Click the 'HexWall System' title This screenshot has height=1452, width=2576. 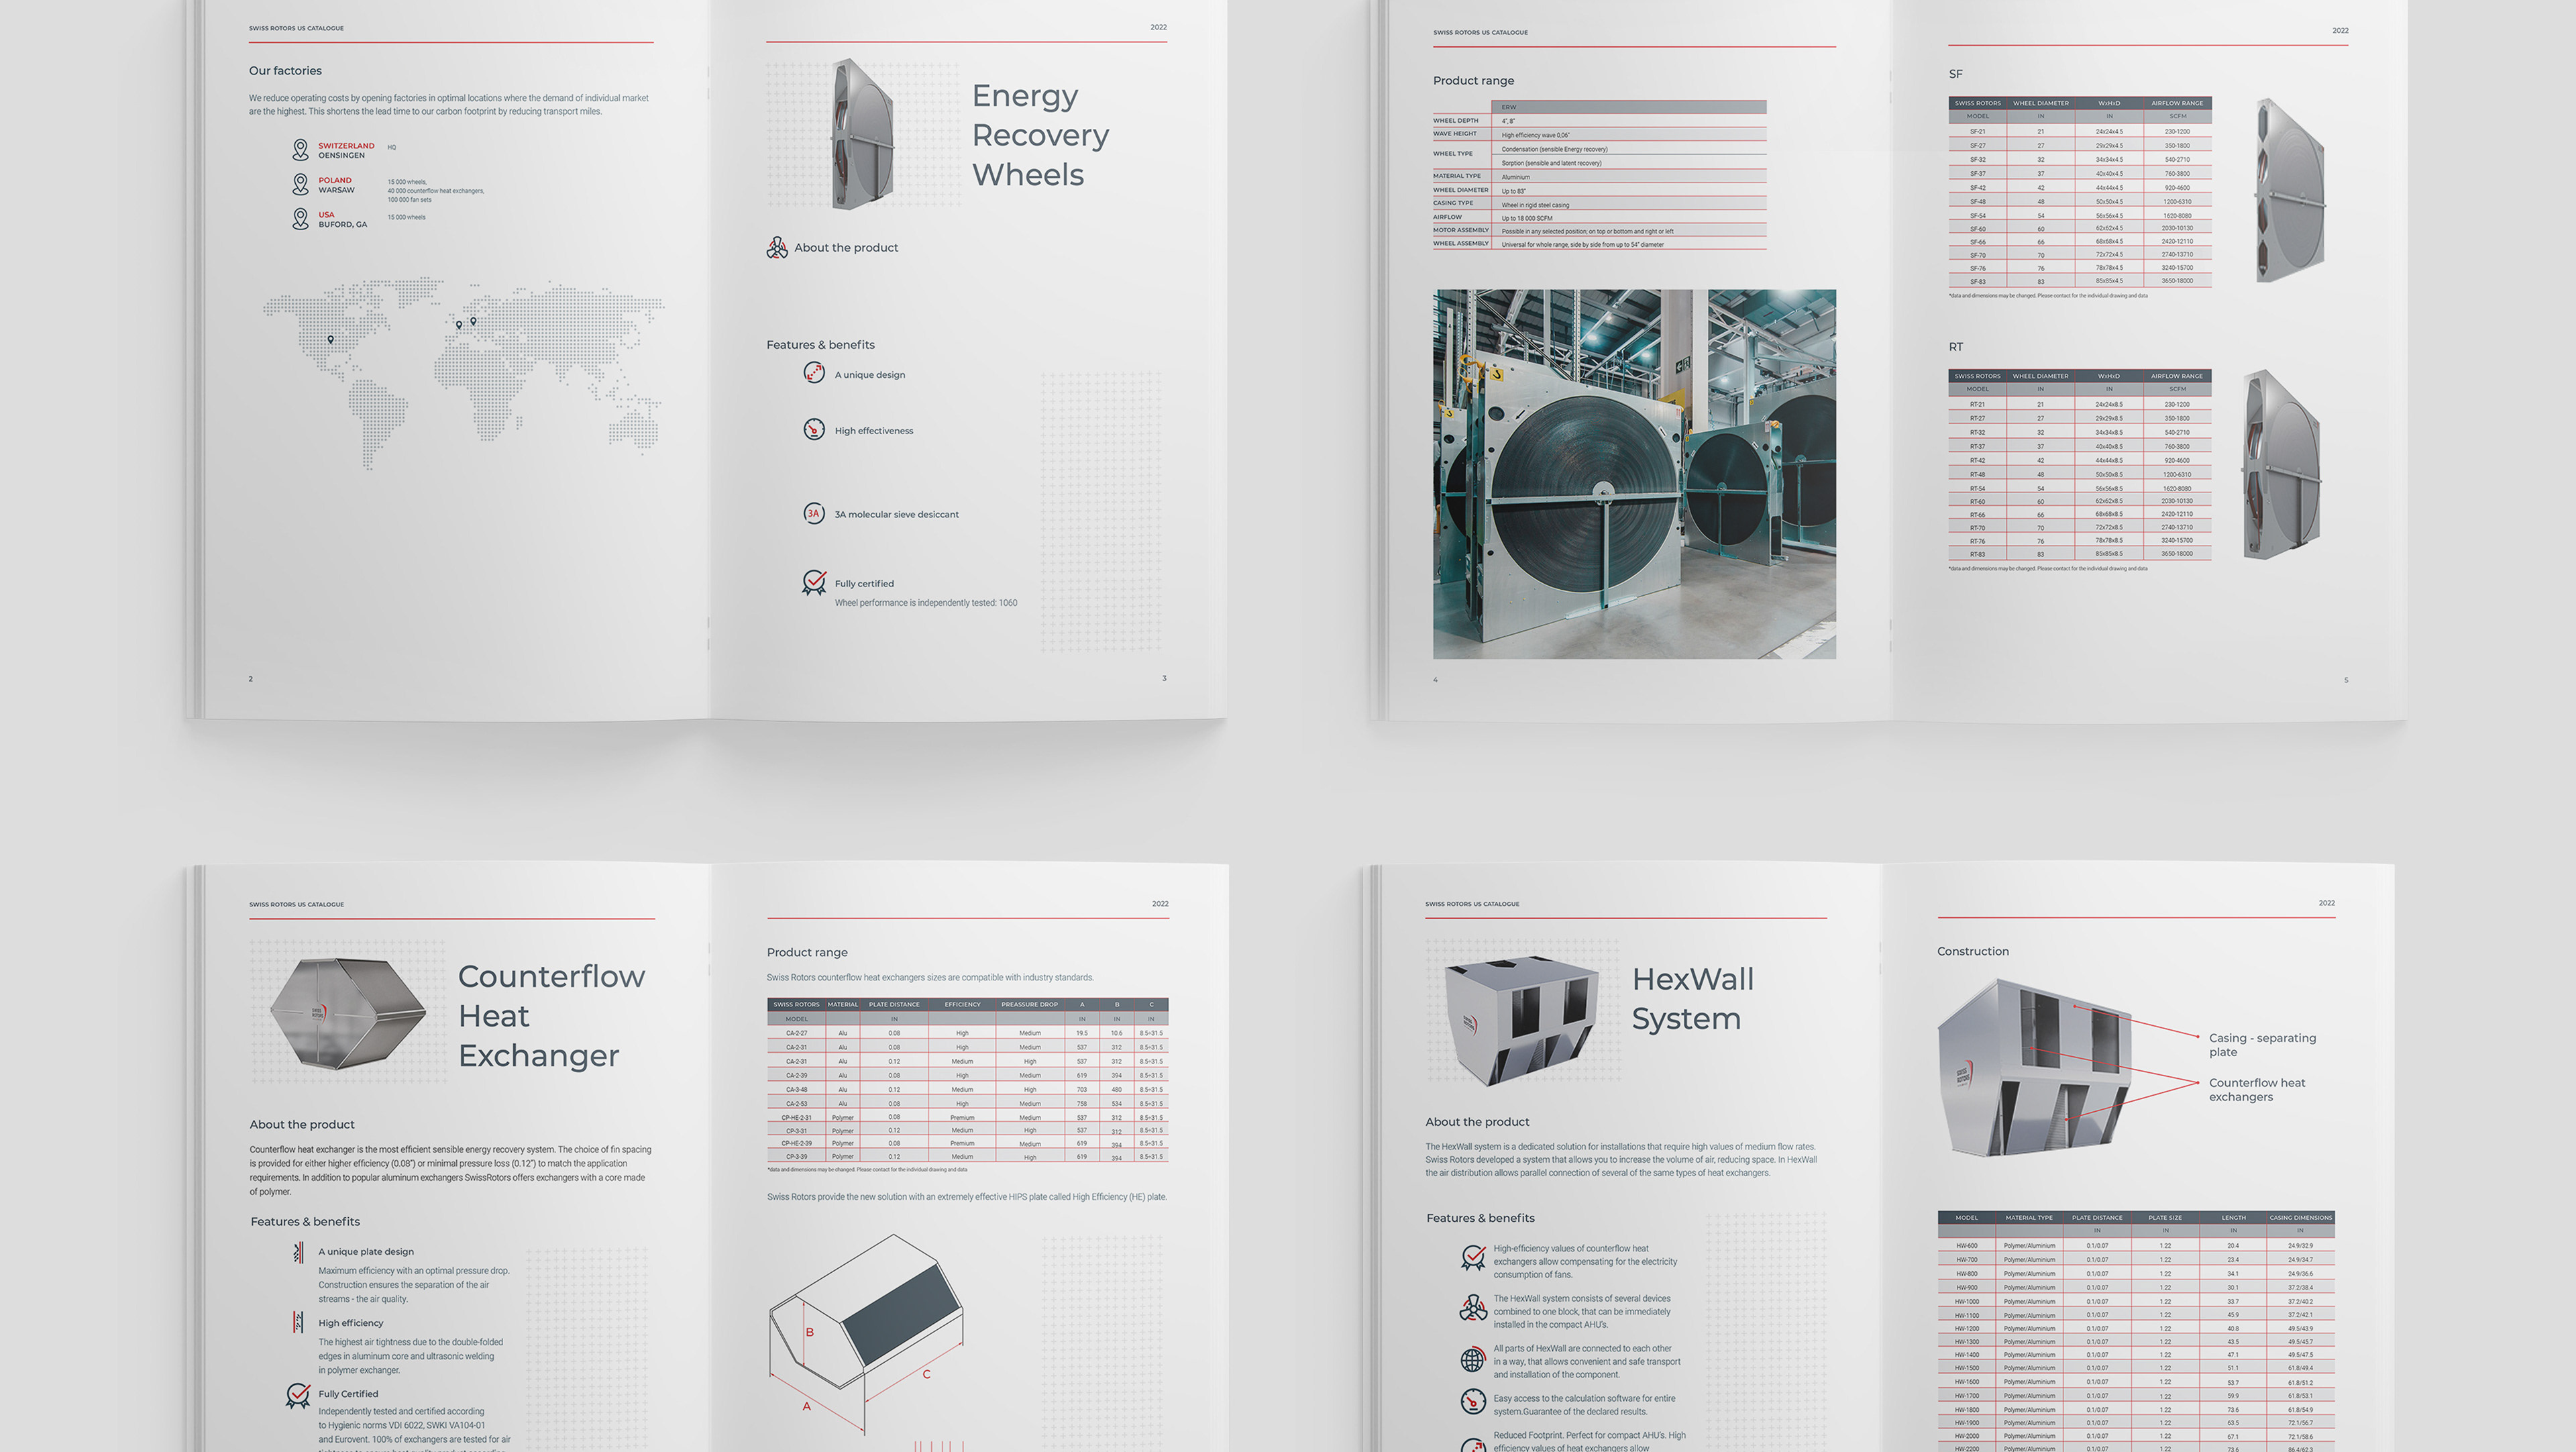click(x=1692, y=998)
